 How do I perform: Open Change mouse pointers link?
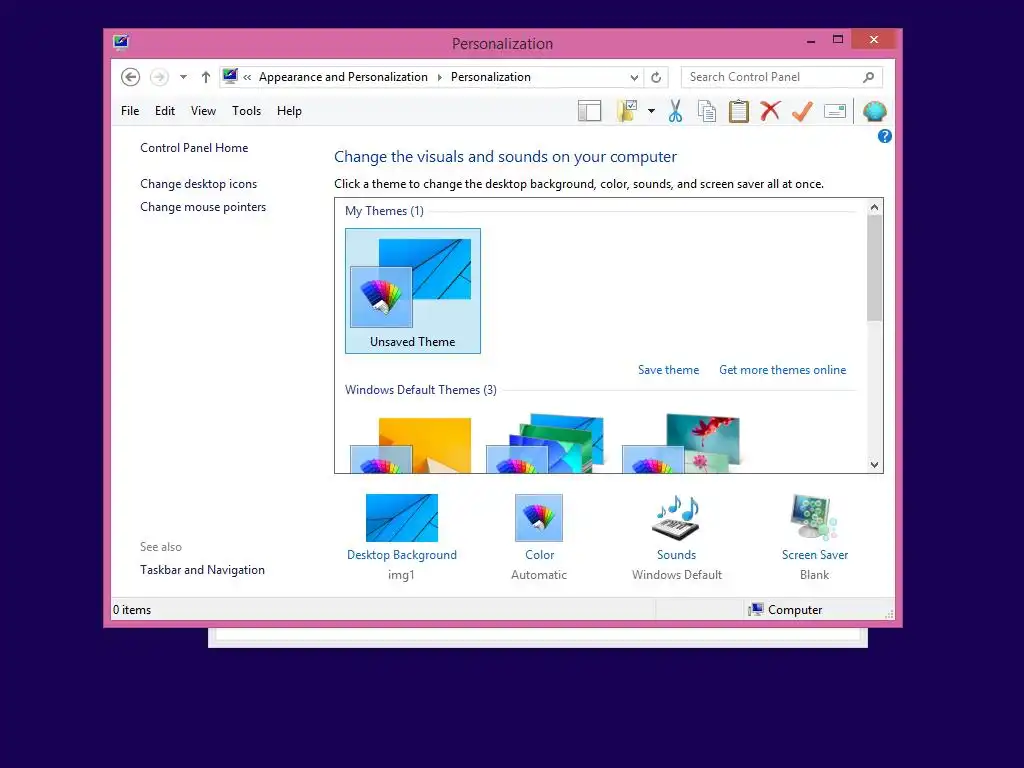pyautogui.click(x=203, y=207)
